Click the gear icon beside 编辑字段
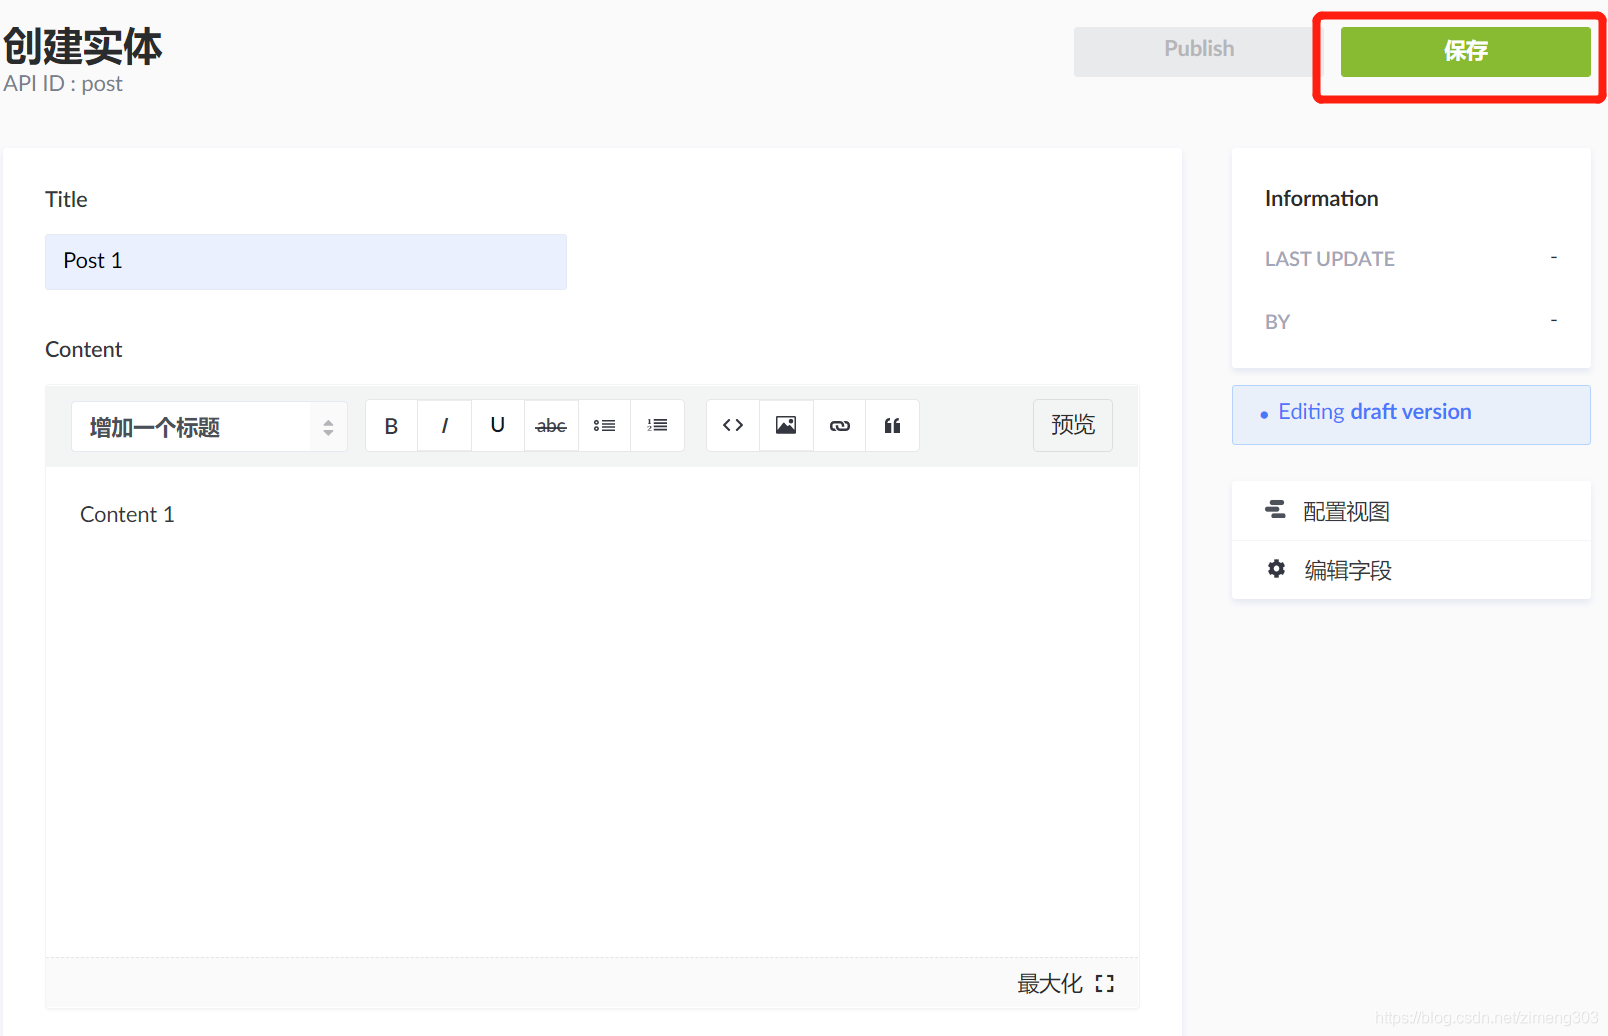This screenshot has height=1036, width=1608. pos(1276,569)
